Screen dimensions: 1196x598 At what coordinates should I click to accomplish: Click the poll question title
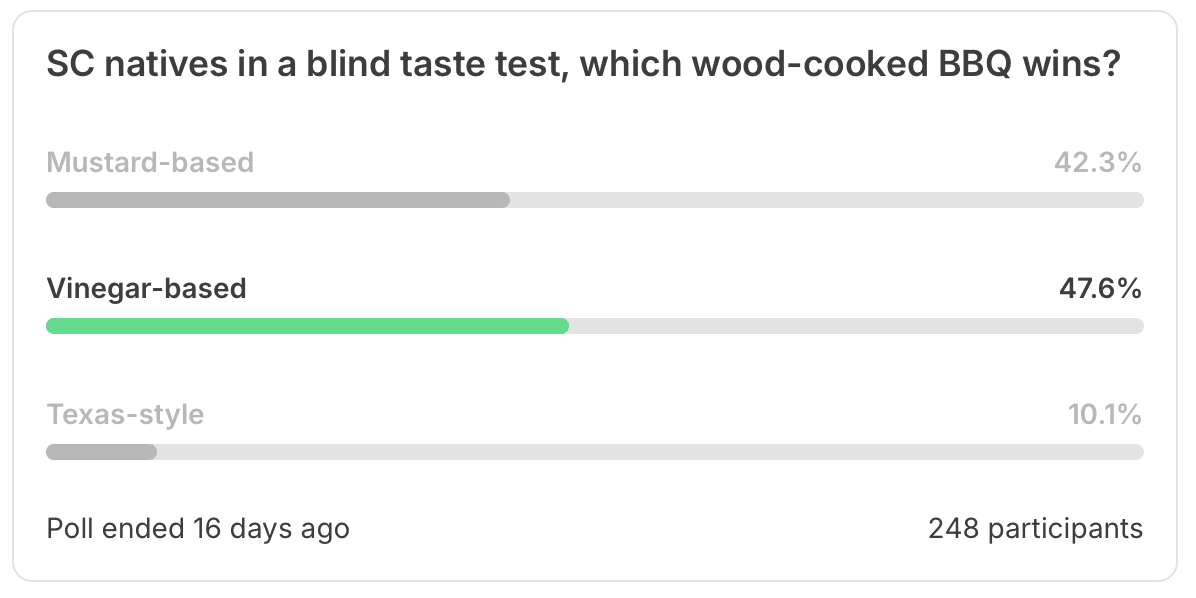(584, 65)
